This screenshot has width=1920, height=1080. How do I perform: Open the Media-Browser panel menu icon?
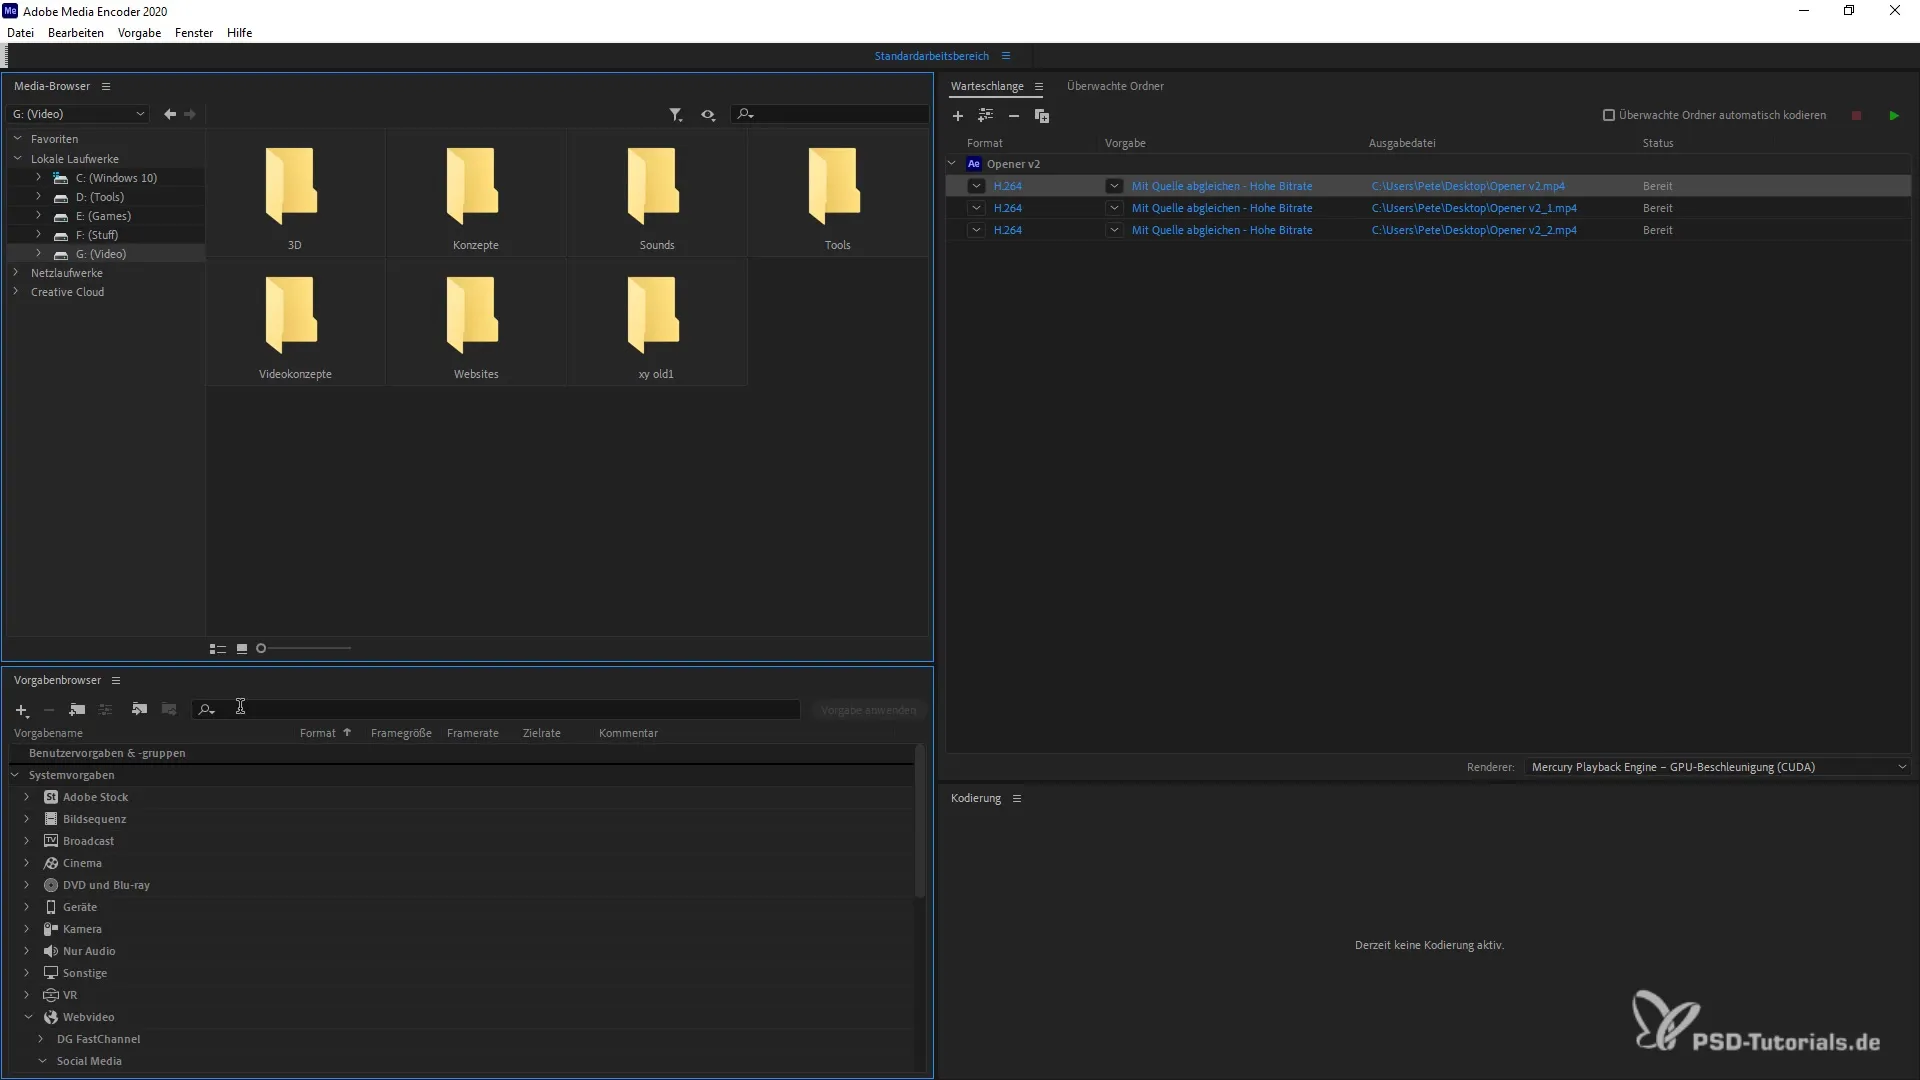tap(106, 86)
